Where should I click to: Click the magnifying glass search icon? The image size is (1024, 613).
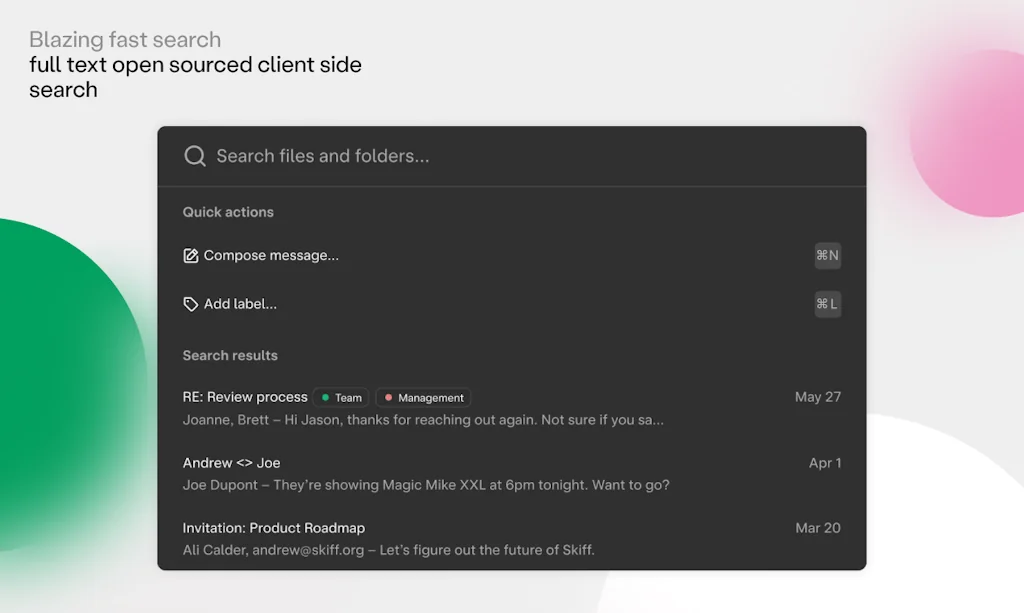(195, 156)
